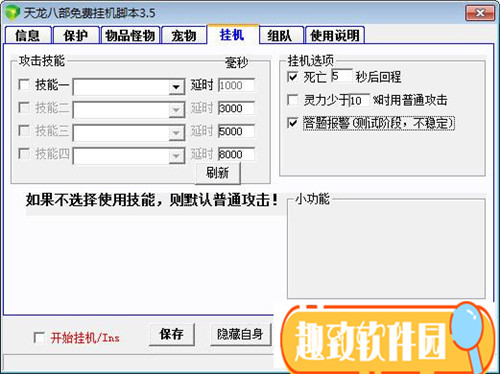Viewport: 500px width, 374px height.
Task: Disable 答题报警 checkbox
Action: (x=292, y=123)
